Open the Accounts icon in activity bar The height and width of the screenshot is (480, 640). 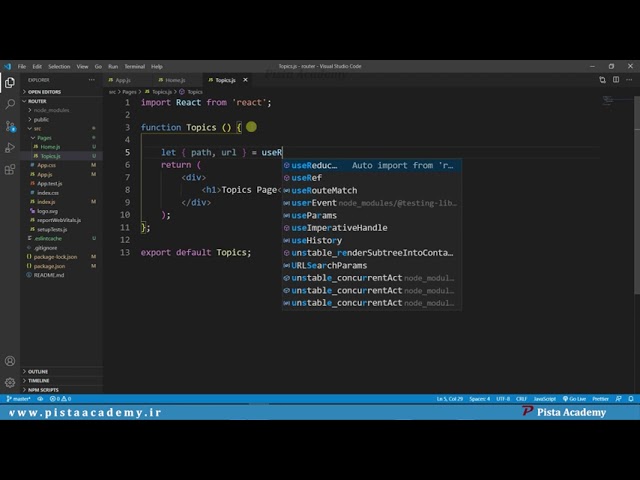pyautogui.click(x=10, y=361)
